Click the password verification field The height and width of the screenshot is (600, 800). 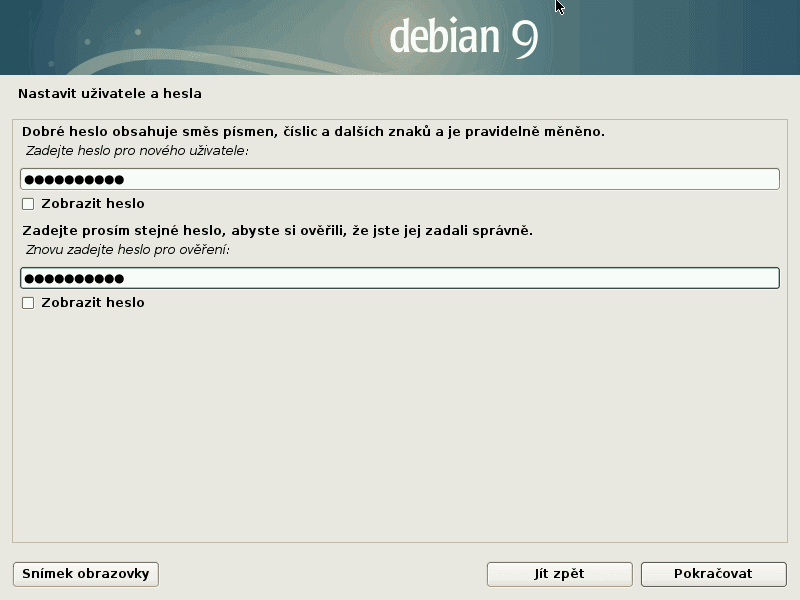[400, 278]
